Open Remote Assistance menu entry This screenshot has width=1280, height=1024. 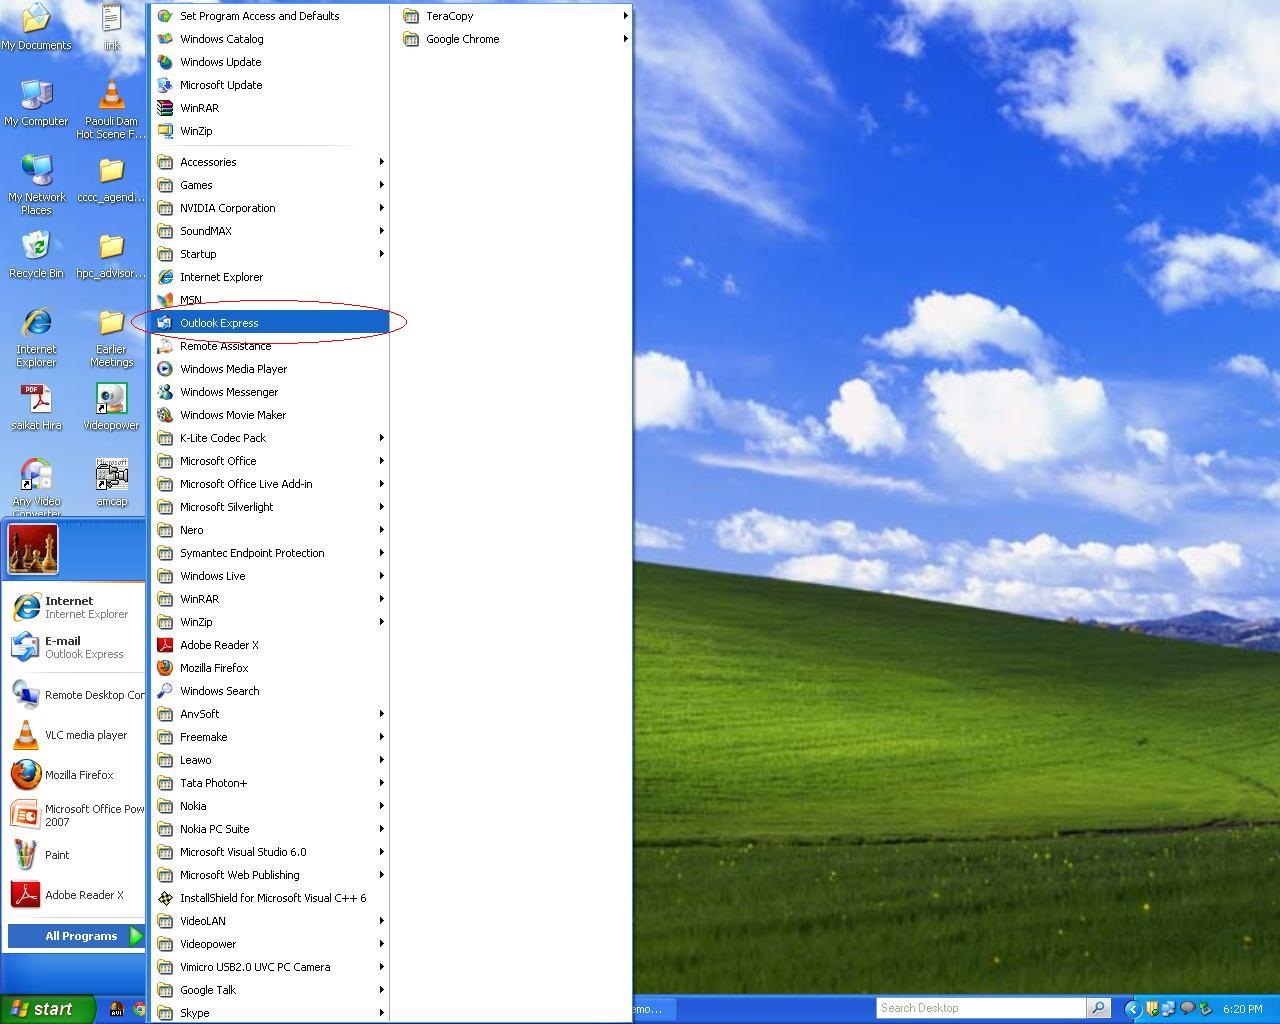271,346
